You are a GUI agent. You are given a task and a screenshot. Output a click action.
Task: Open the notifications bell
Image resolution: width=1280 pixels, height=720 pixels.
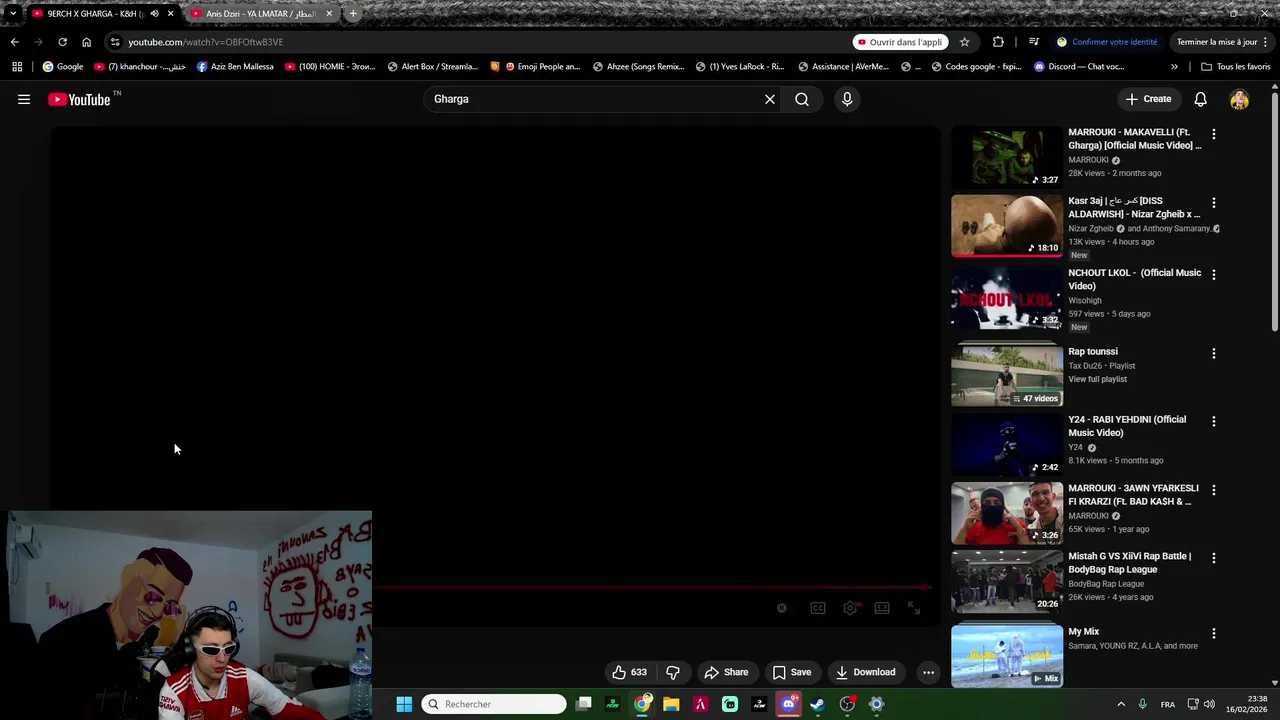[1201, 99]
